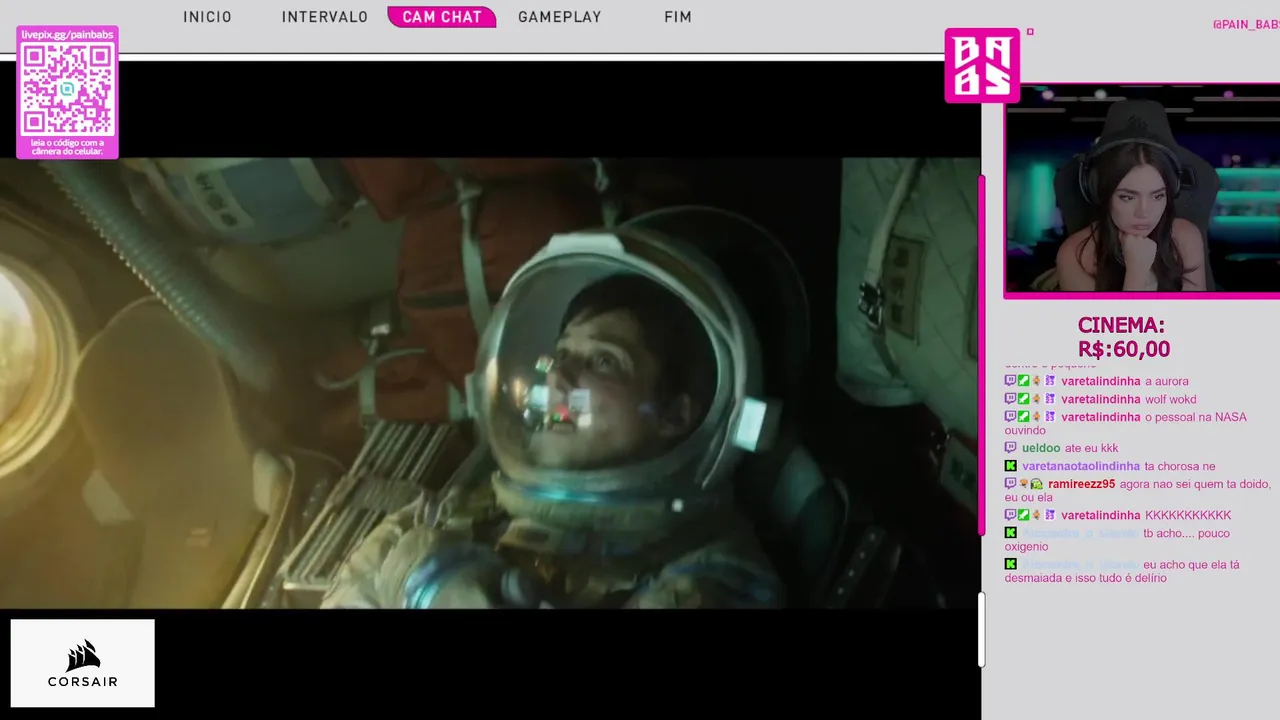Screen dimensions: 1280x720
Task: Click "leia o código com a câmera" caption
Action: click(x=67, y=147)
